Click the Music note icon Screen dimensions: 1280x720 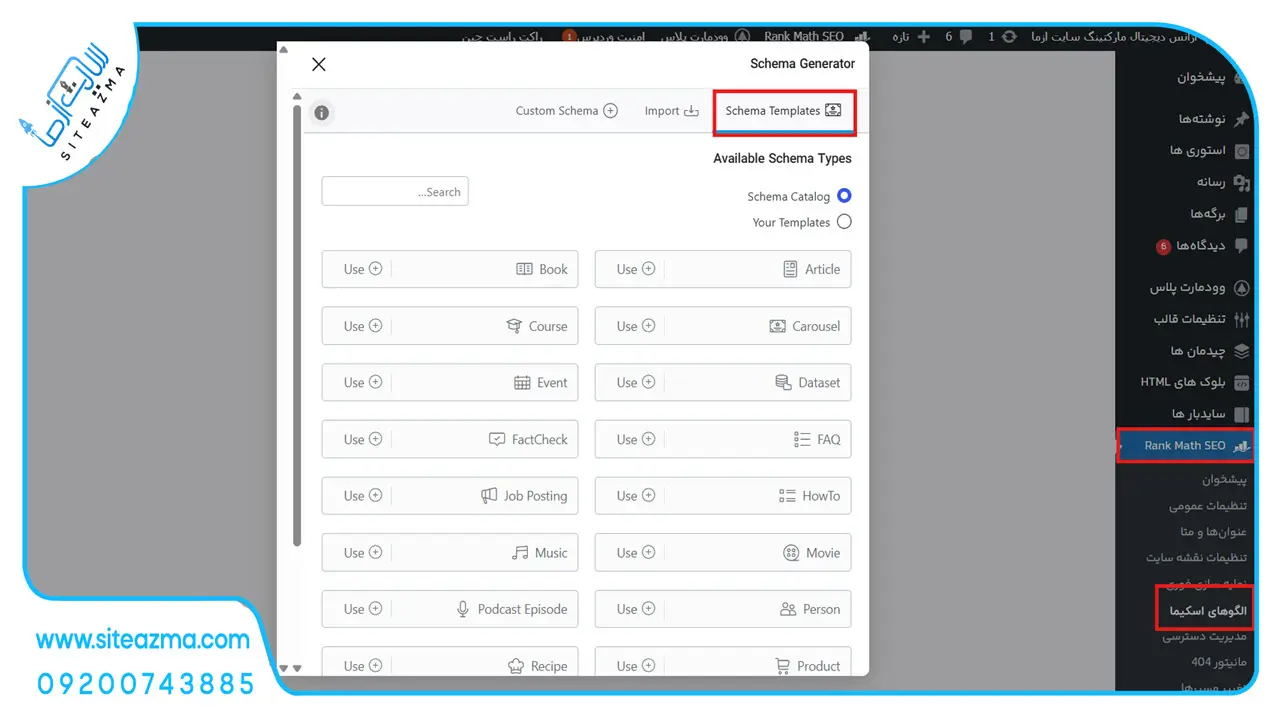(x=520, y=552)
